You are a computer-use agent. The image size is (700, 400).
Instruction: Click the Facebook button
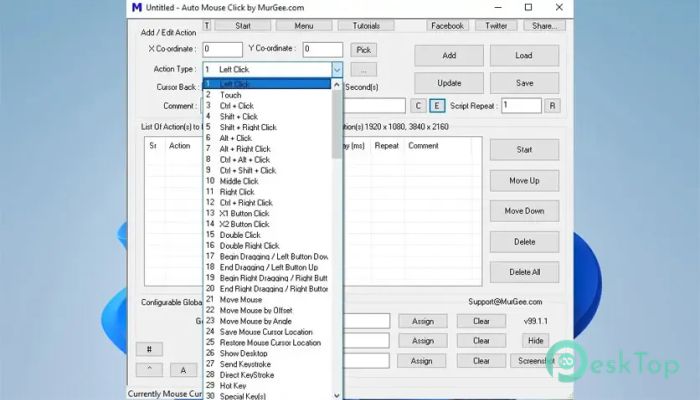pos(447,26)
